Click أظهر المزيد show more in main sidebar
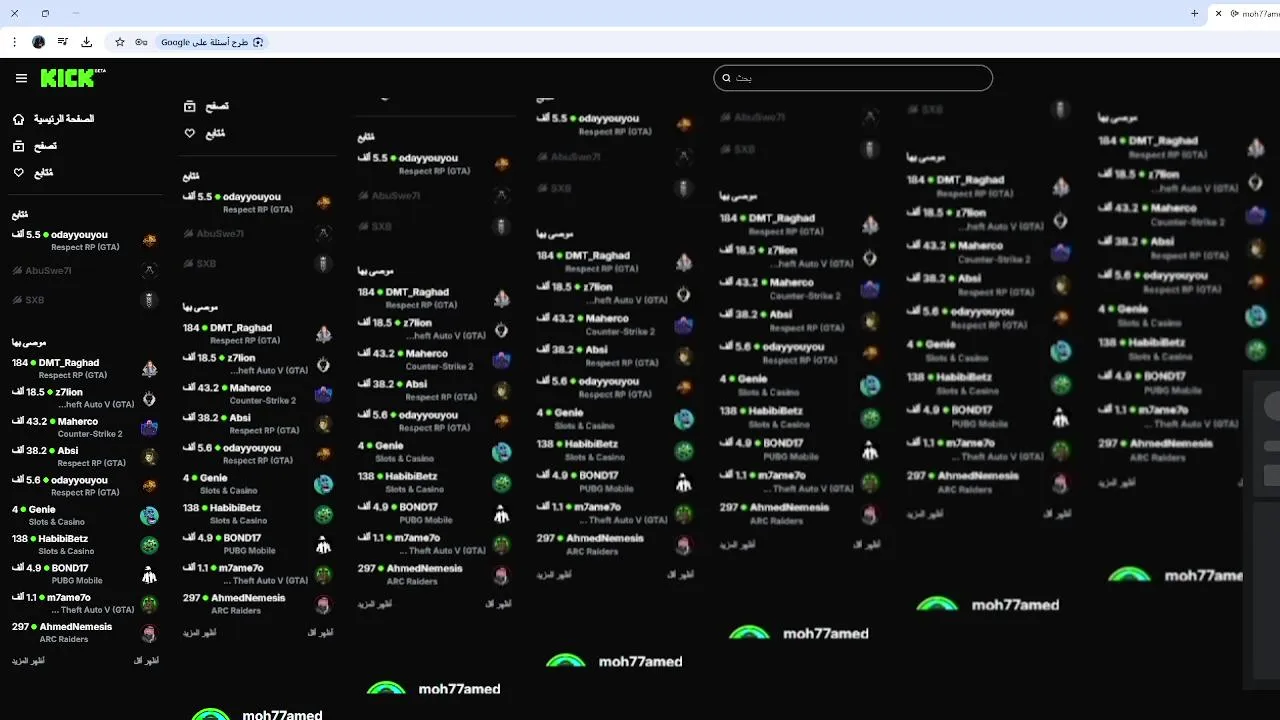Screen dimensions: 1280x720 point(28,661)
